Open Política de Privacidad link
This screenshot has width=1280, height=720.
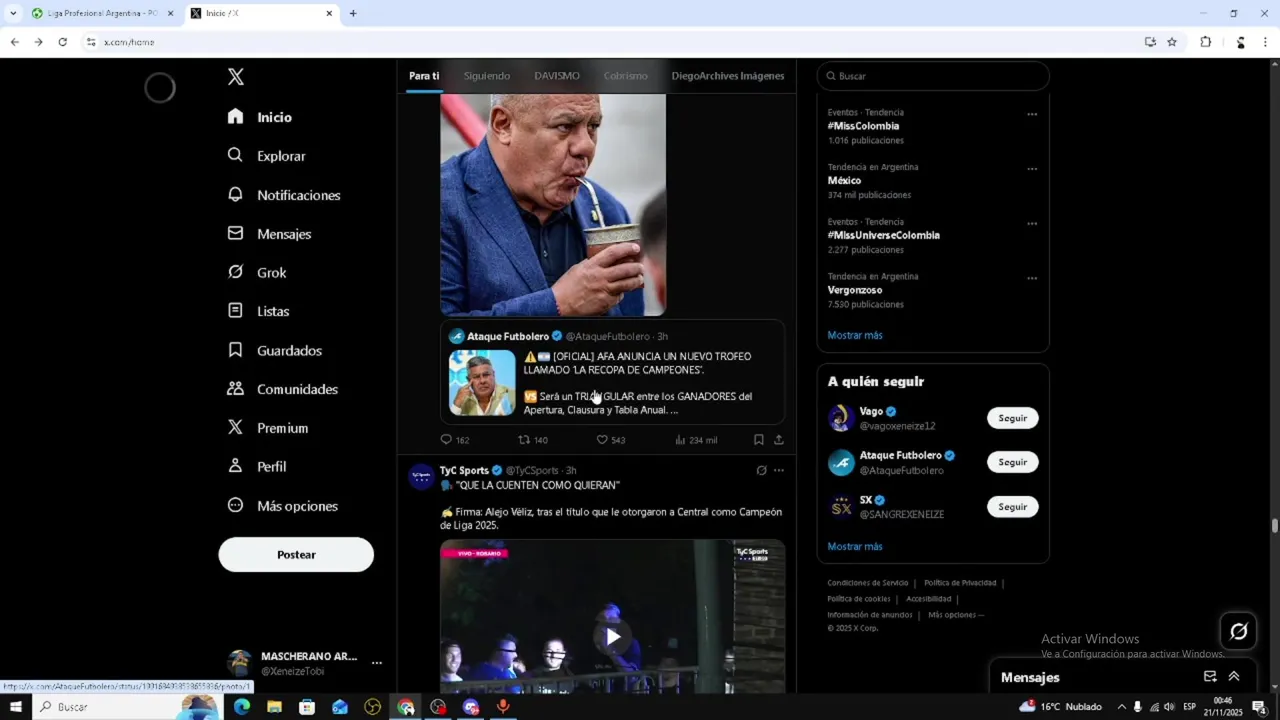[x=960, y=583]
